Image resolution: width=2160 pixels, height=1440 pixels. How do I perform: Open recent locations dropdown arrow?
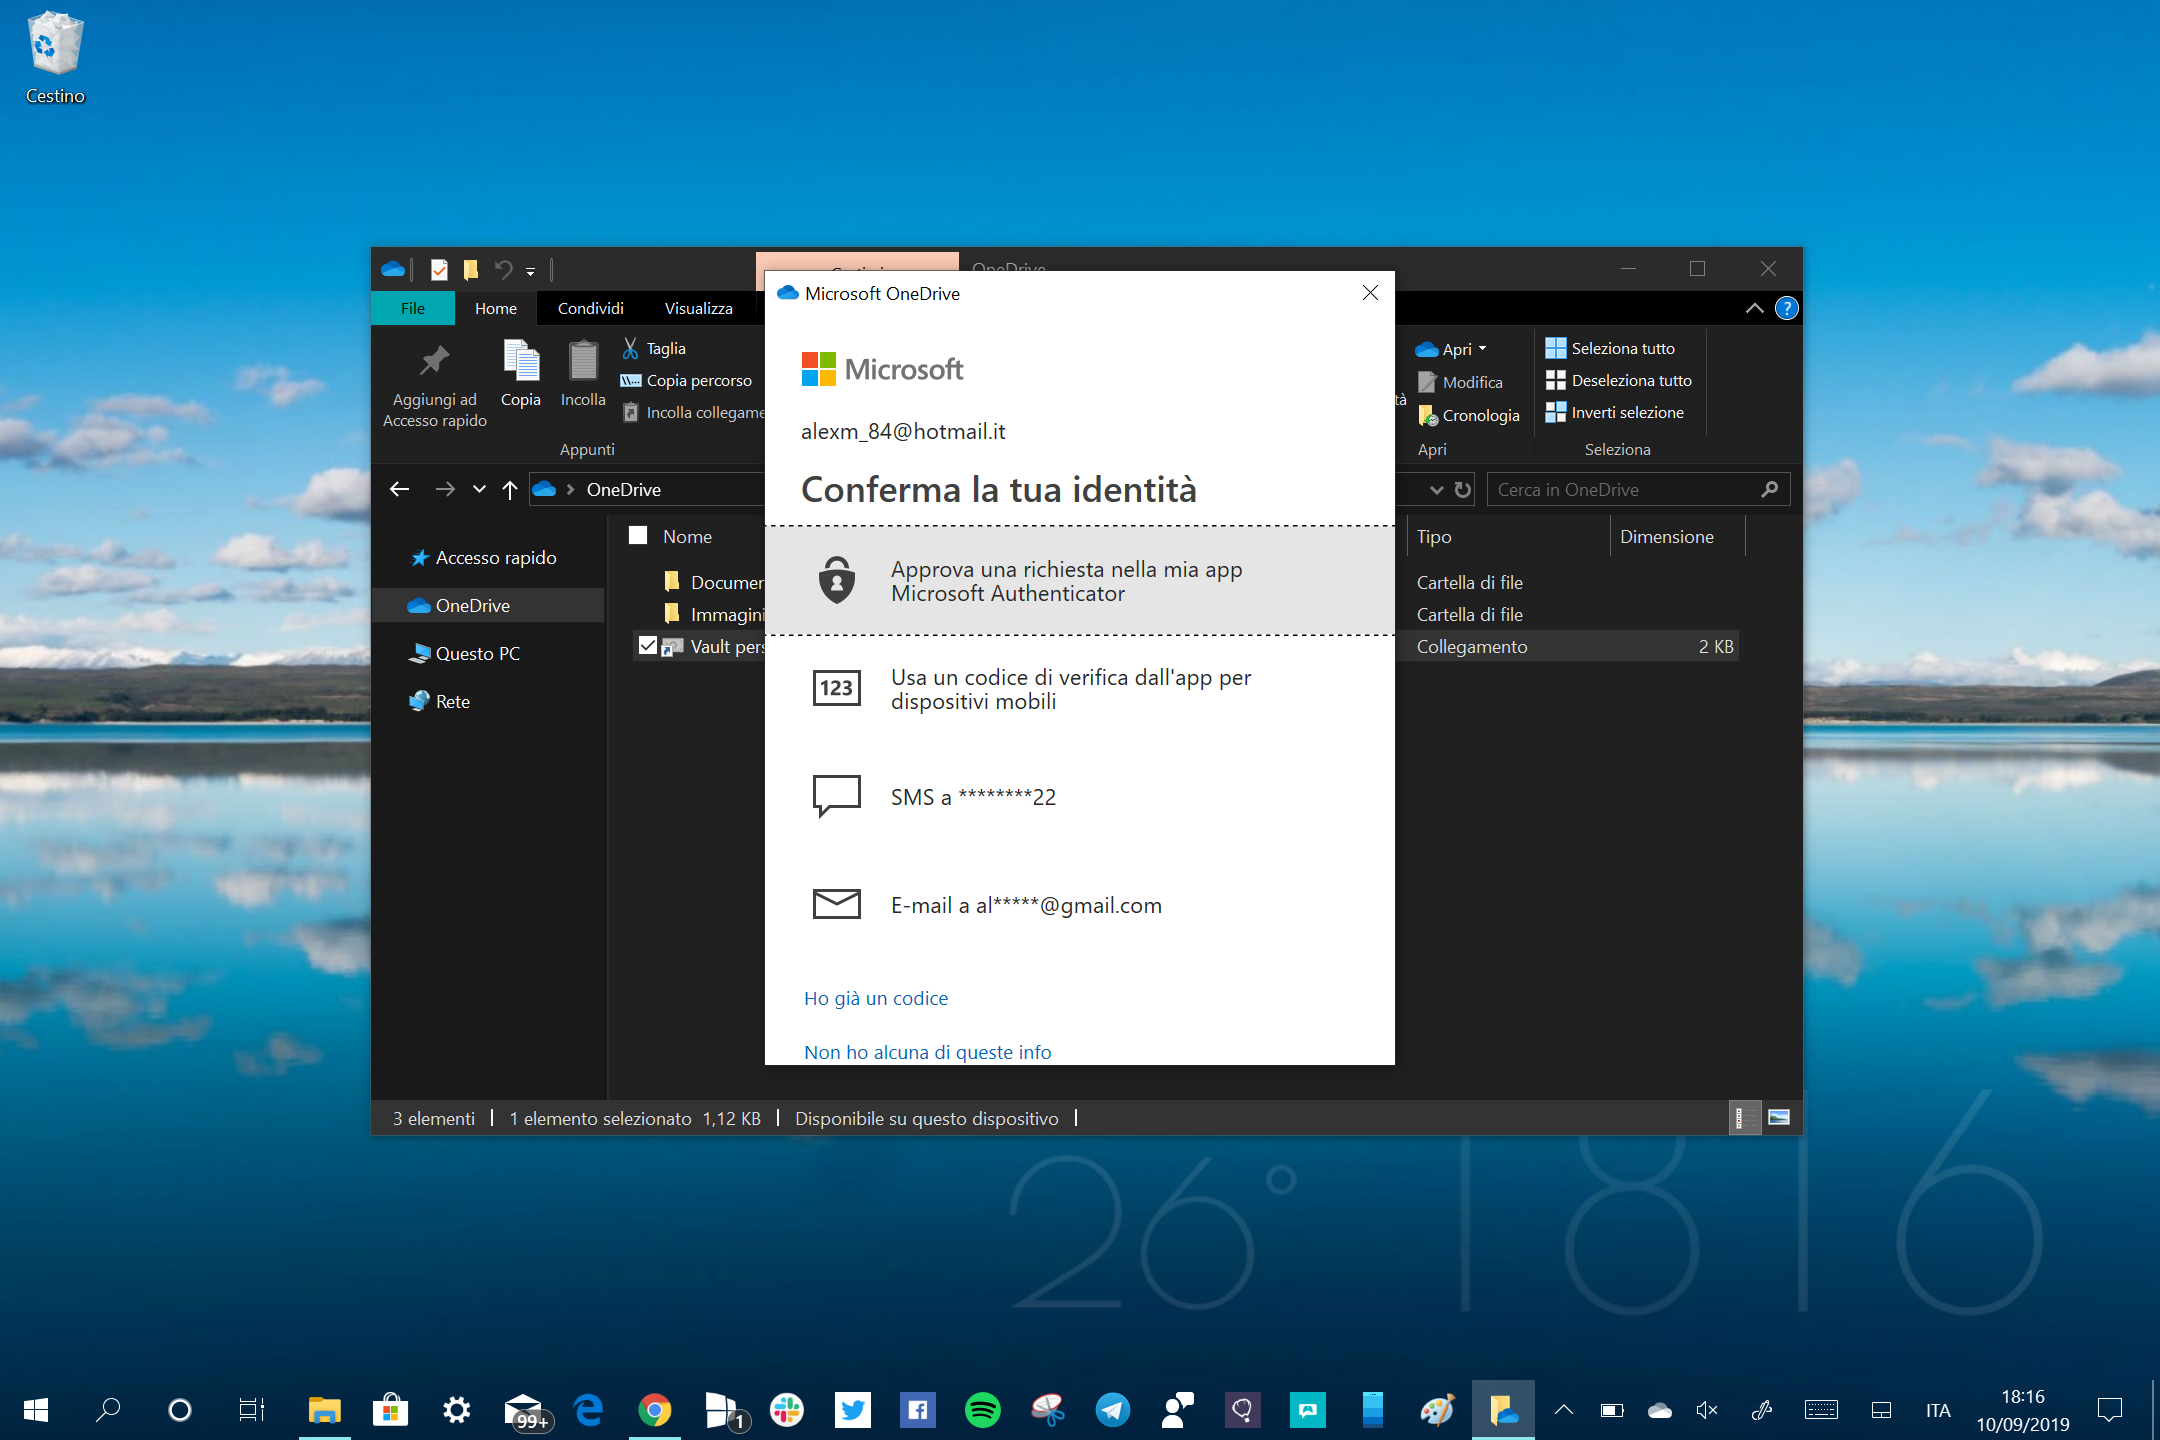pos(480,489)
